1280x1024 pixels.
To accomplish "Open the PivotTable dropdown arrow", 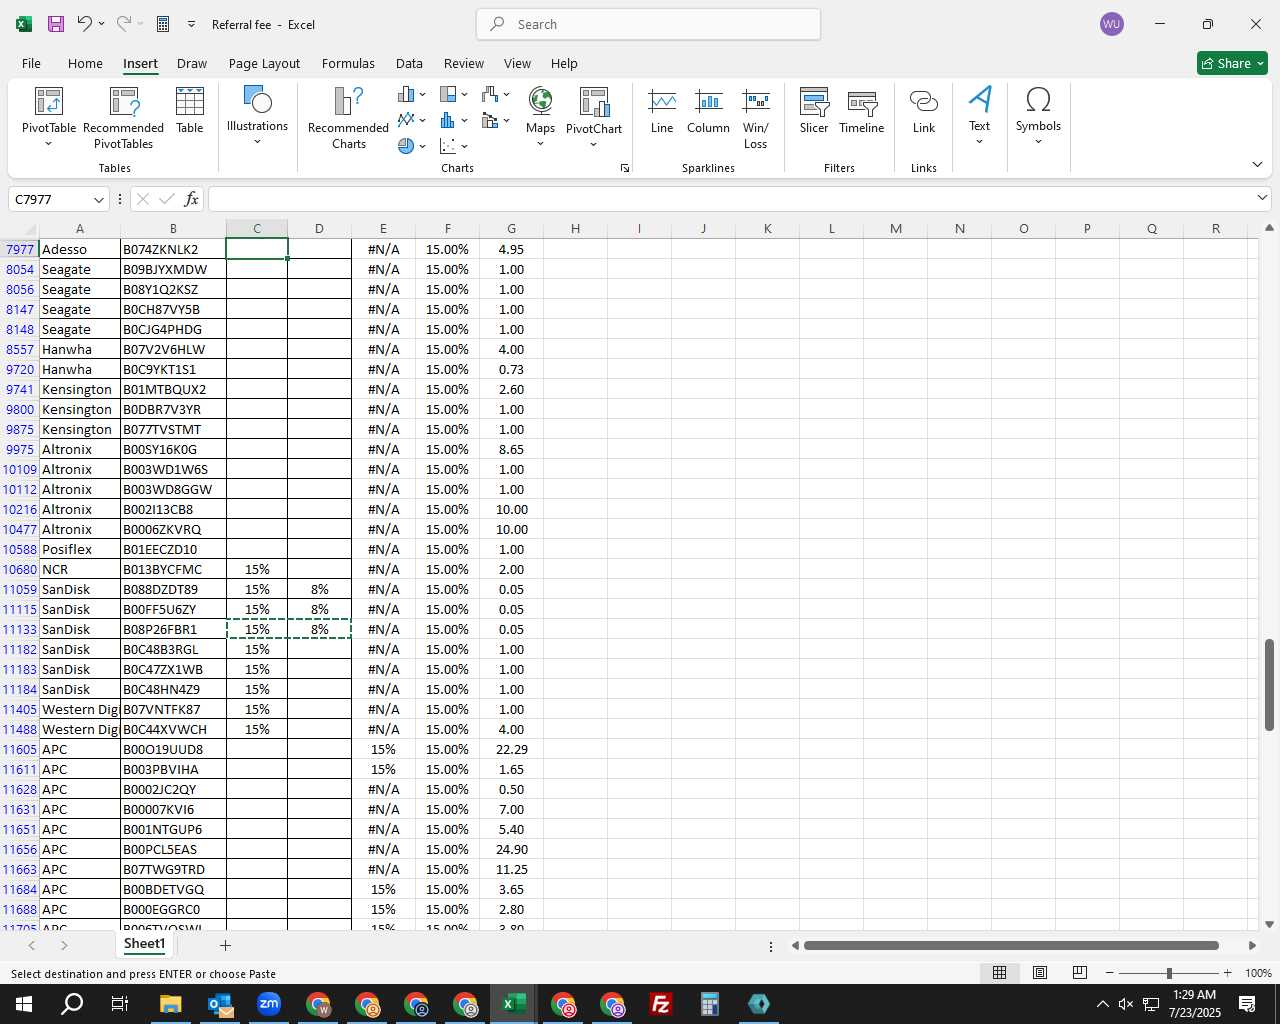I will click(x=48, y=144).
